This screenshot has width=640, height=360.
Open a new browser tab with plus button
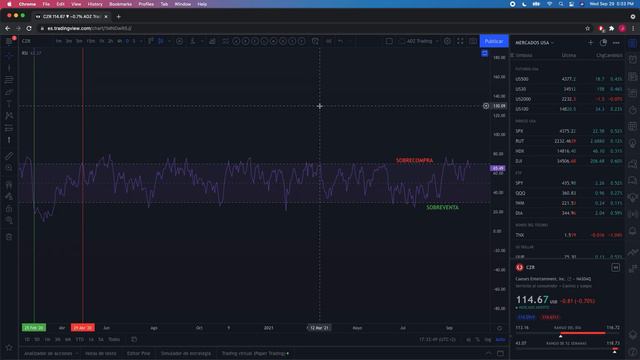118,16
